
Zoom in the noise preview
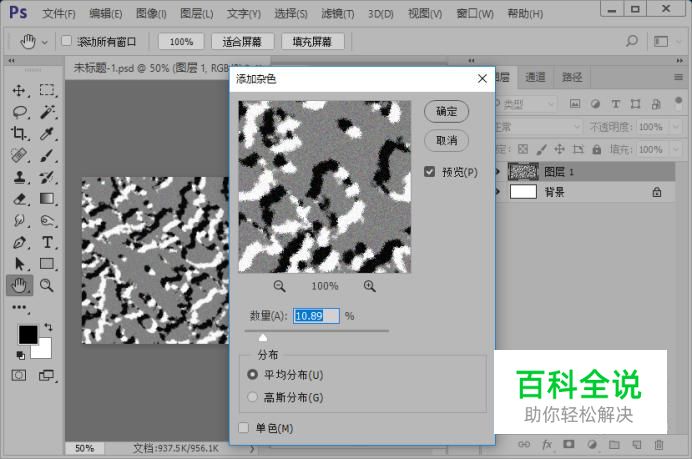pos(369,286)
